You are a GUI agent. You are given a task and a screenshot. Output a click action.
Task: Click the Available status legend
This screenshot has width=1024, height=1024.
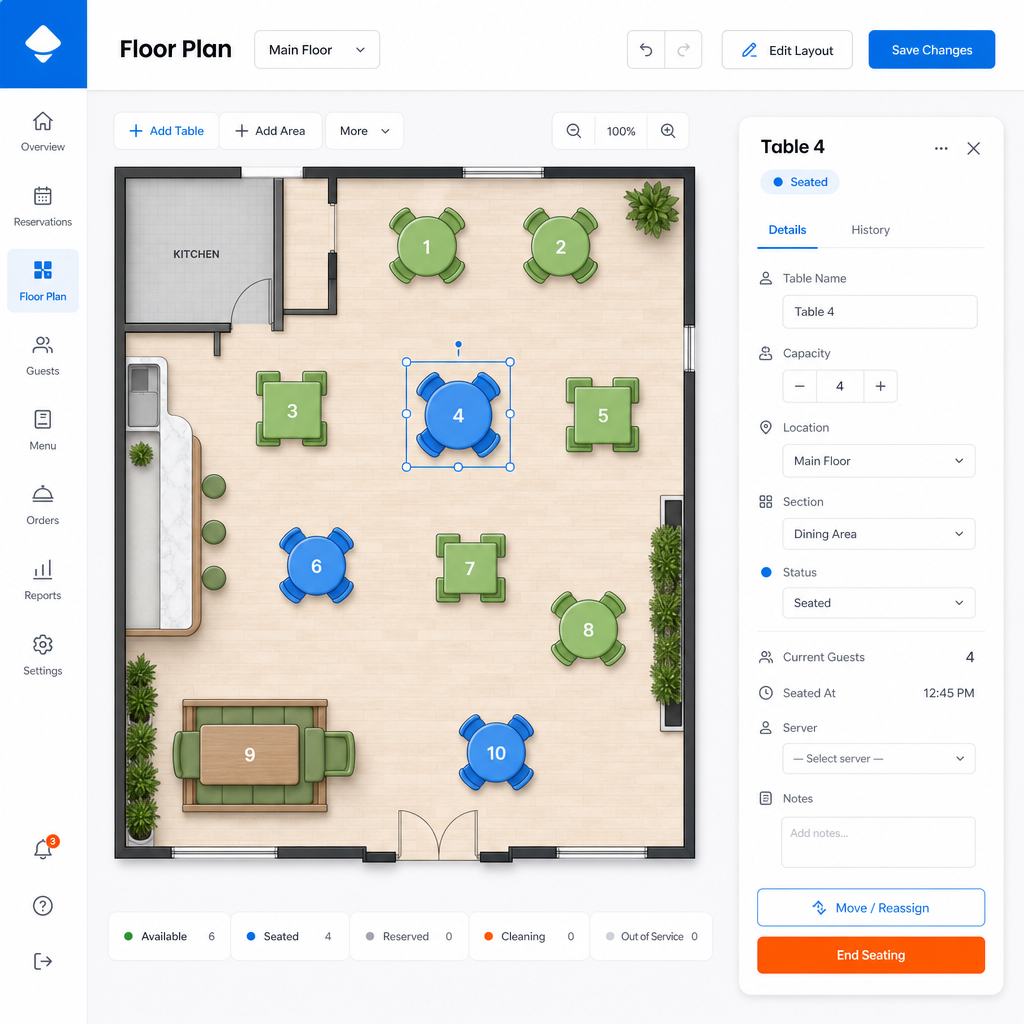coord(169,936)
